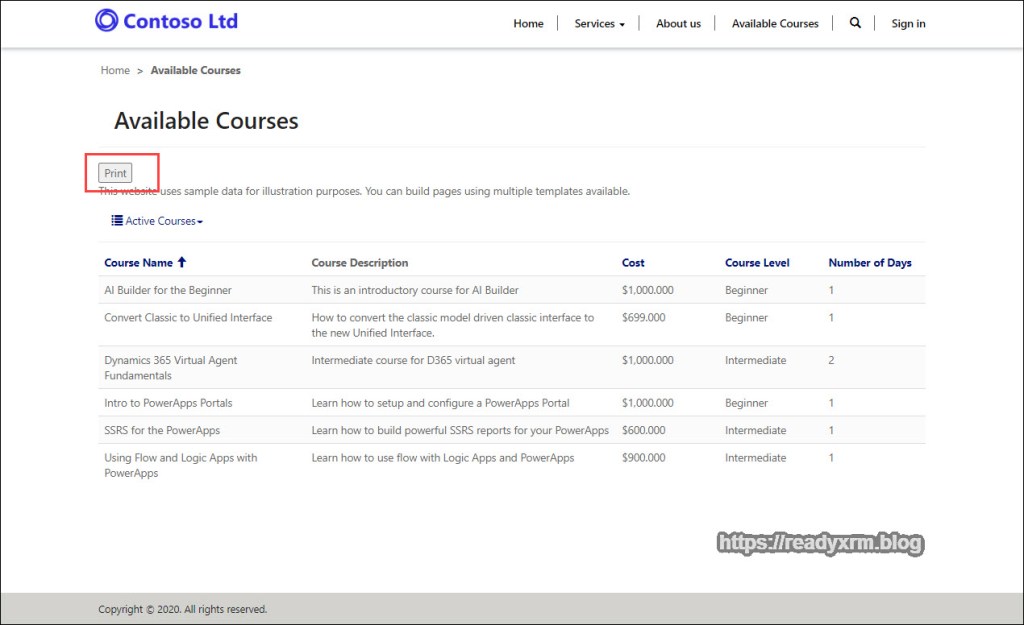Click the SSRS for the PowerApps course

click(x=162, y=430)
